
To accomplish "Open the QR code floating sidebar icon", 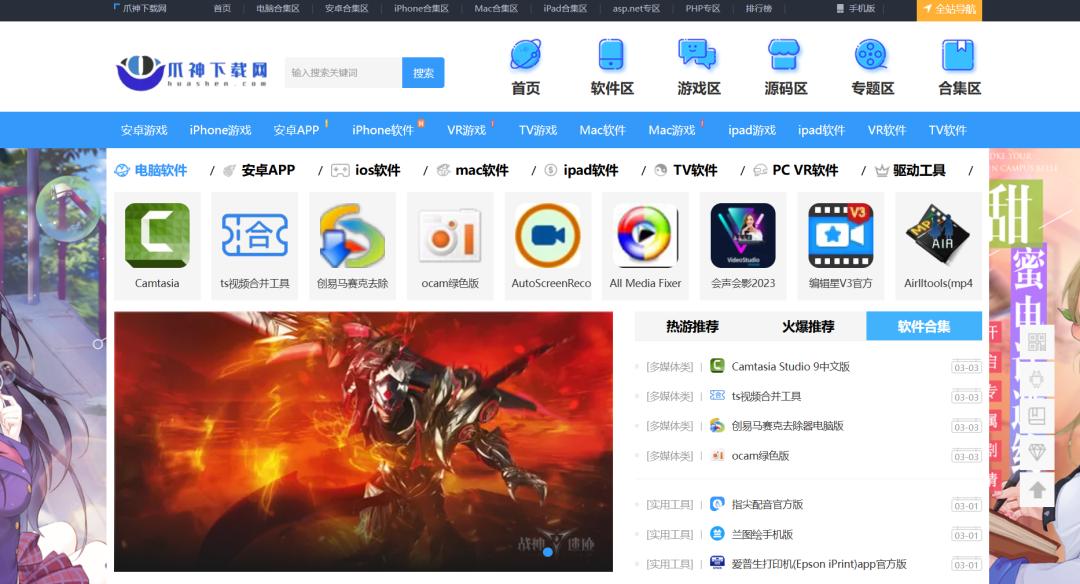I will pyautogui.click(x=1037, y=343).
